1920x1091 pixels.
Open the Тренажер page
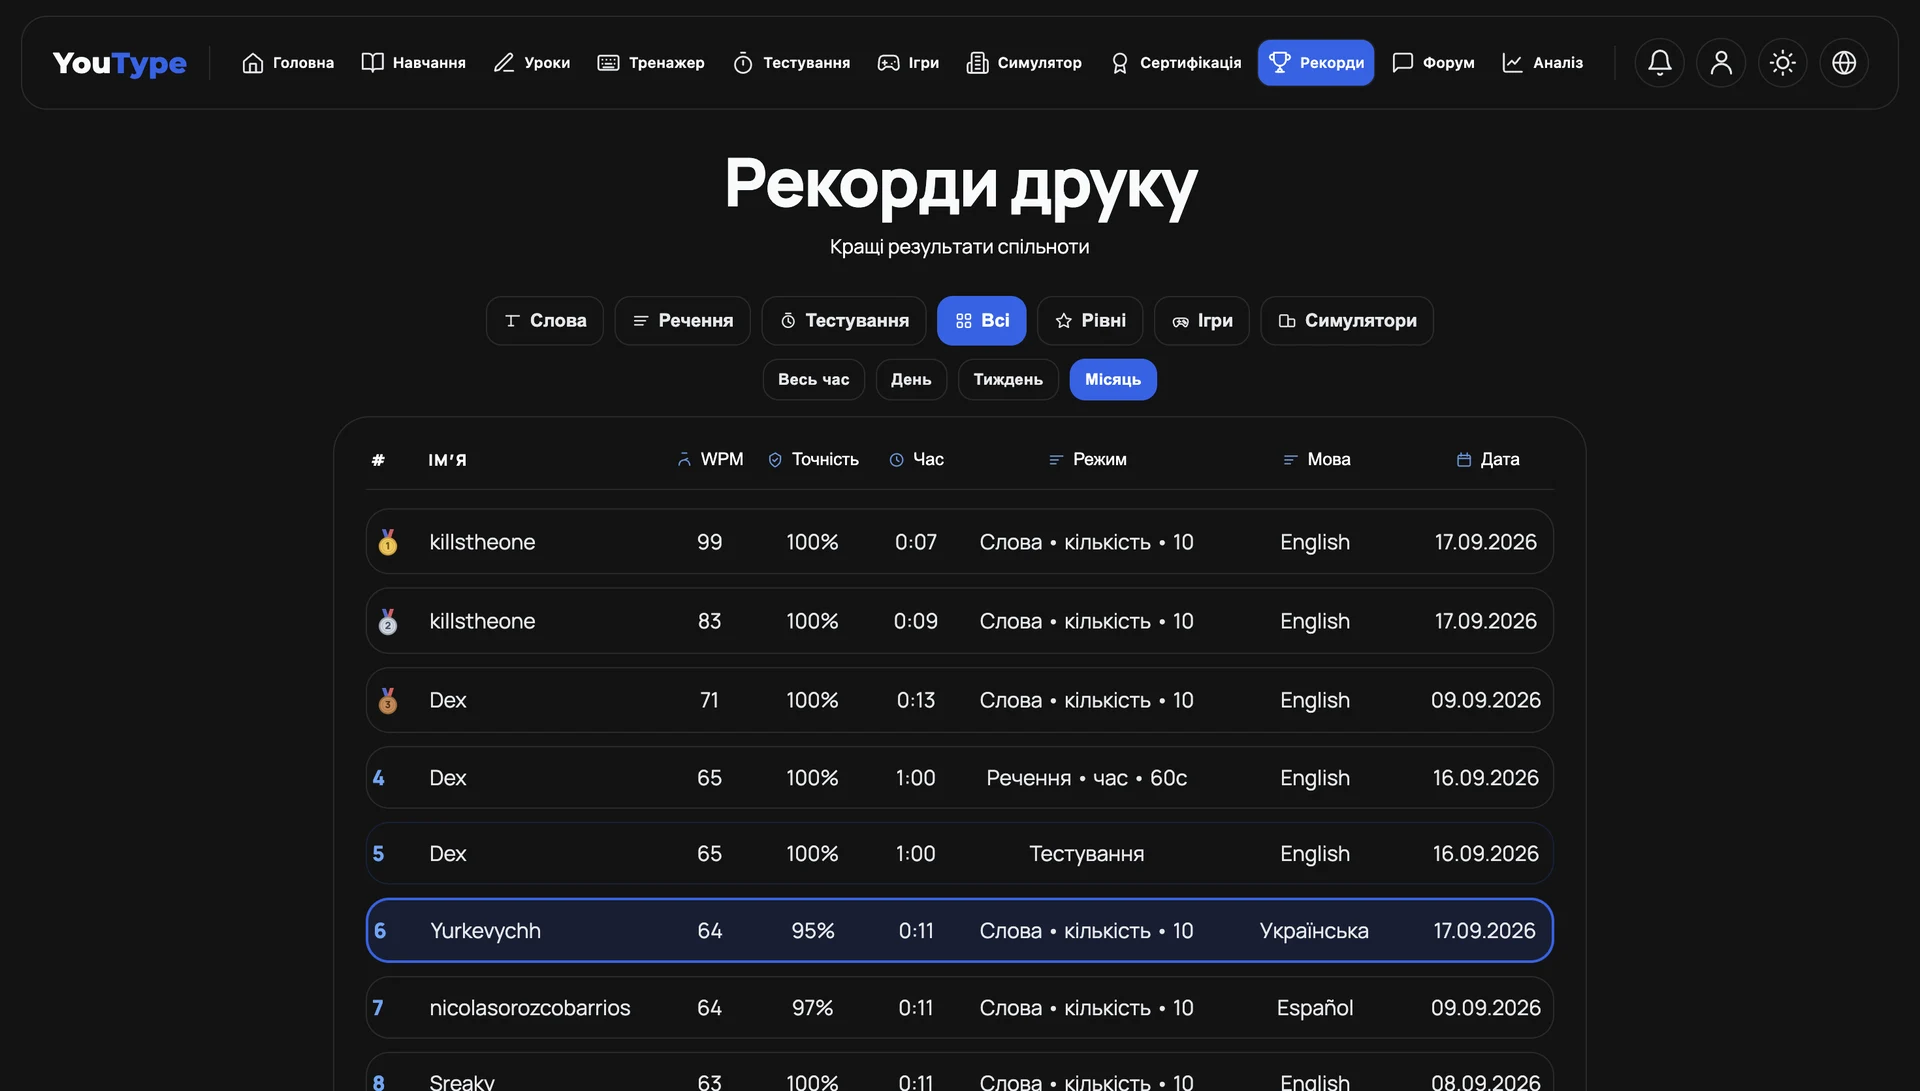651,63
